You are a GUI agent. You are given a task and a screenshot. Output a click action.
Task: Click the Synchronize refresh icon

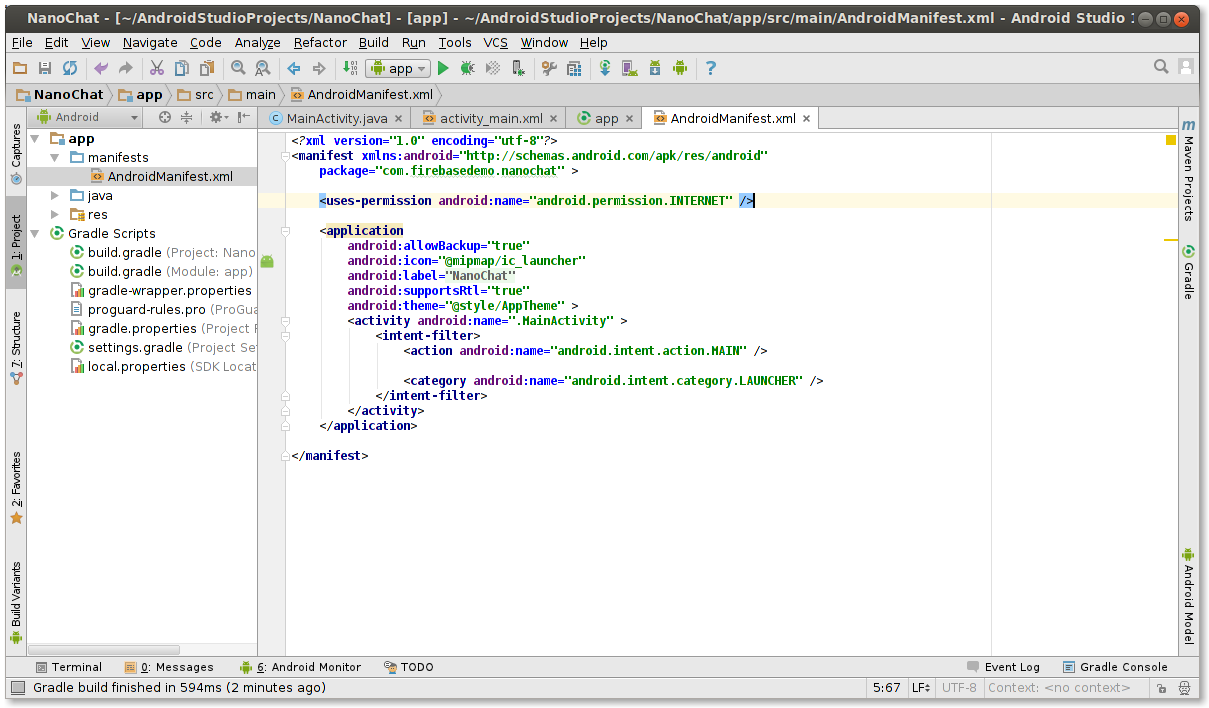(69, 68)
